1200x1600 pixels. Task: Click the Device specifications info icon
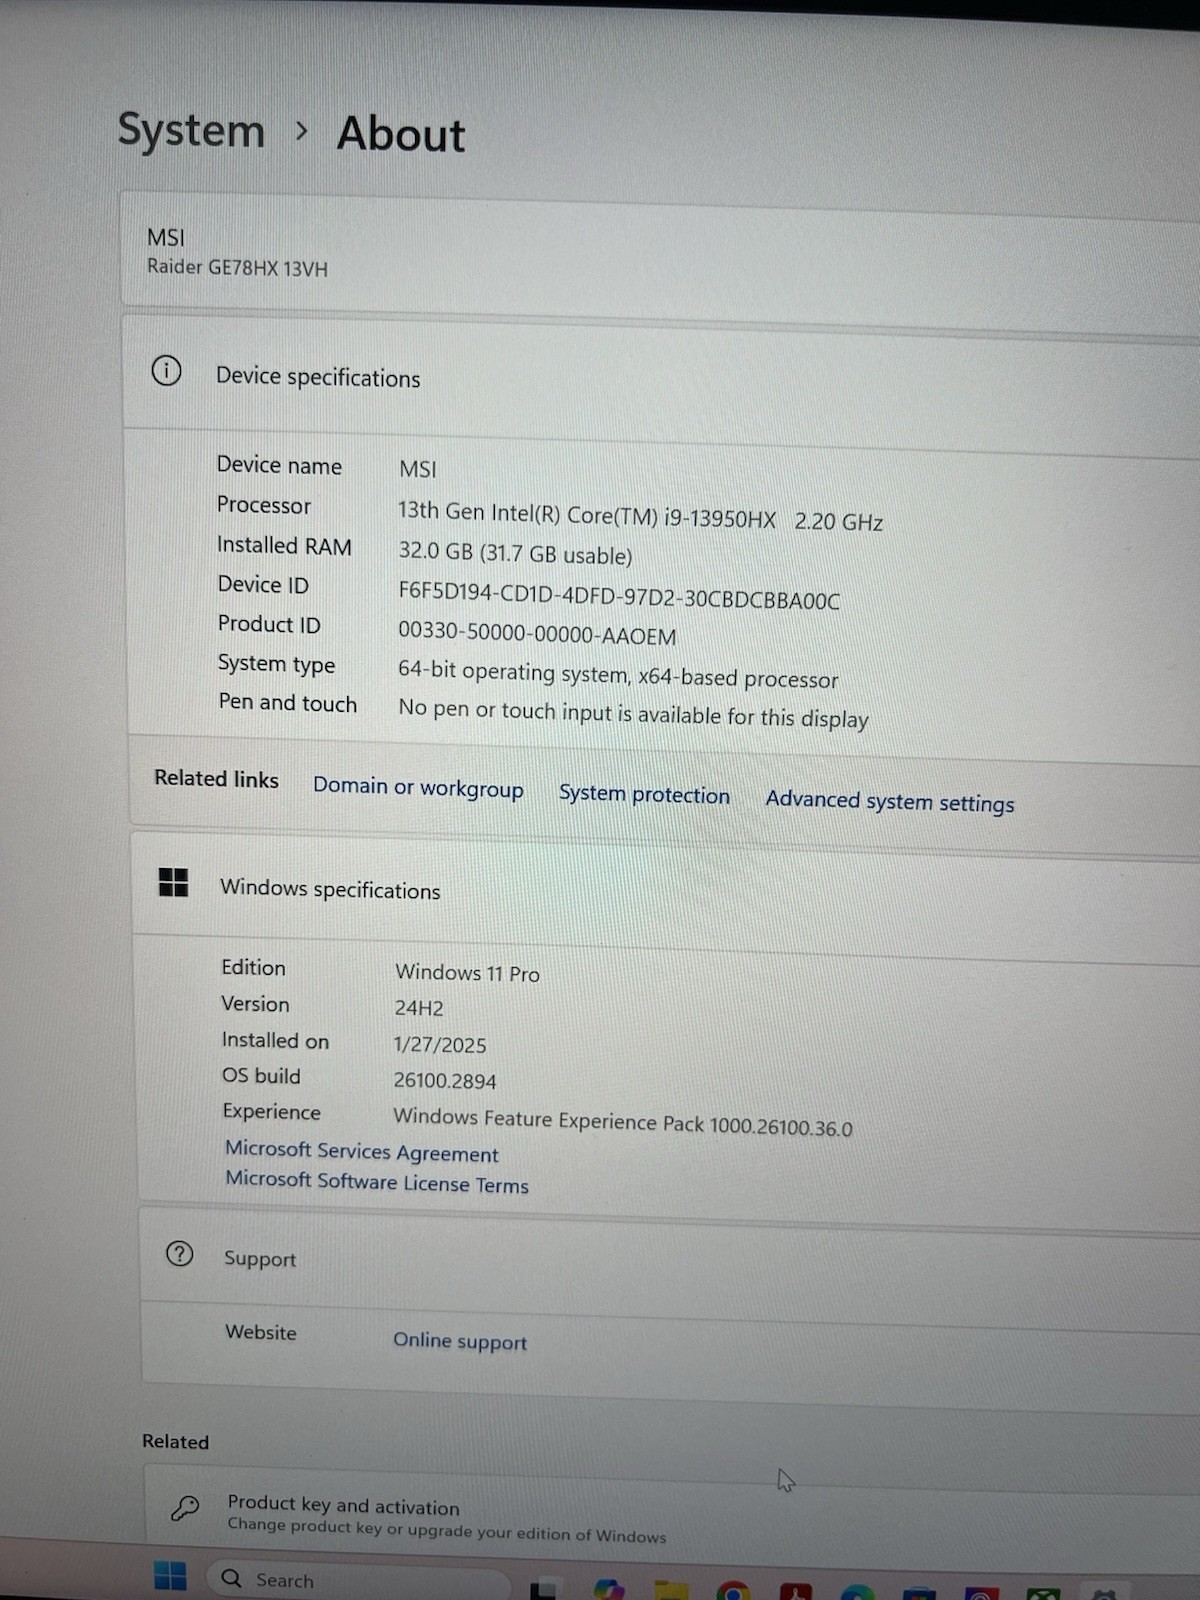(x=166, y=371)
